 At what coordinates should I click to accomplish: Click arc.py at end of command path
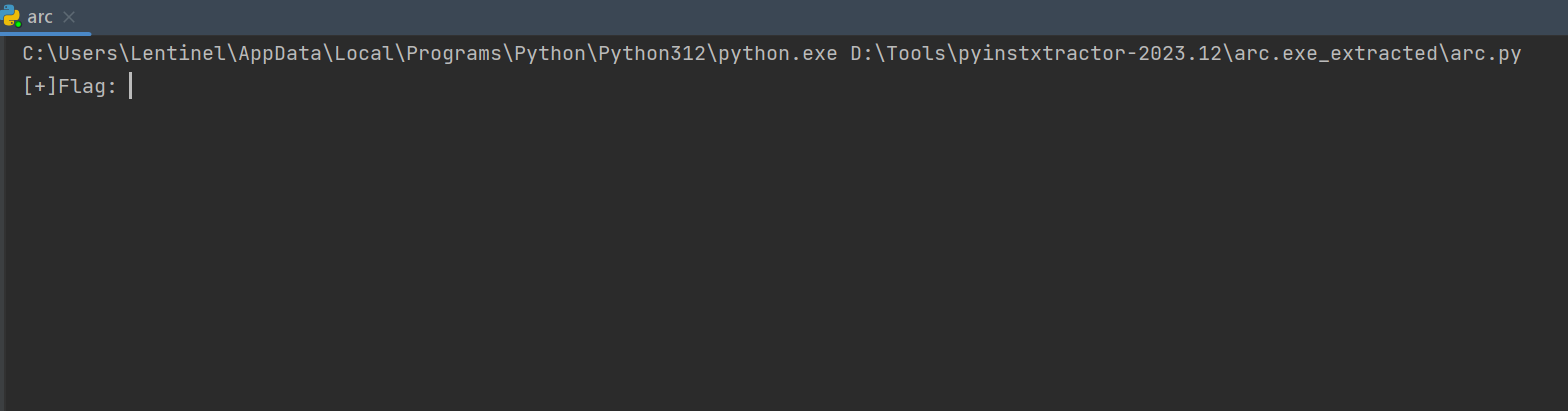(1485, 54)
